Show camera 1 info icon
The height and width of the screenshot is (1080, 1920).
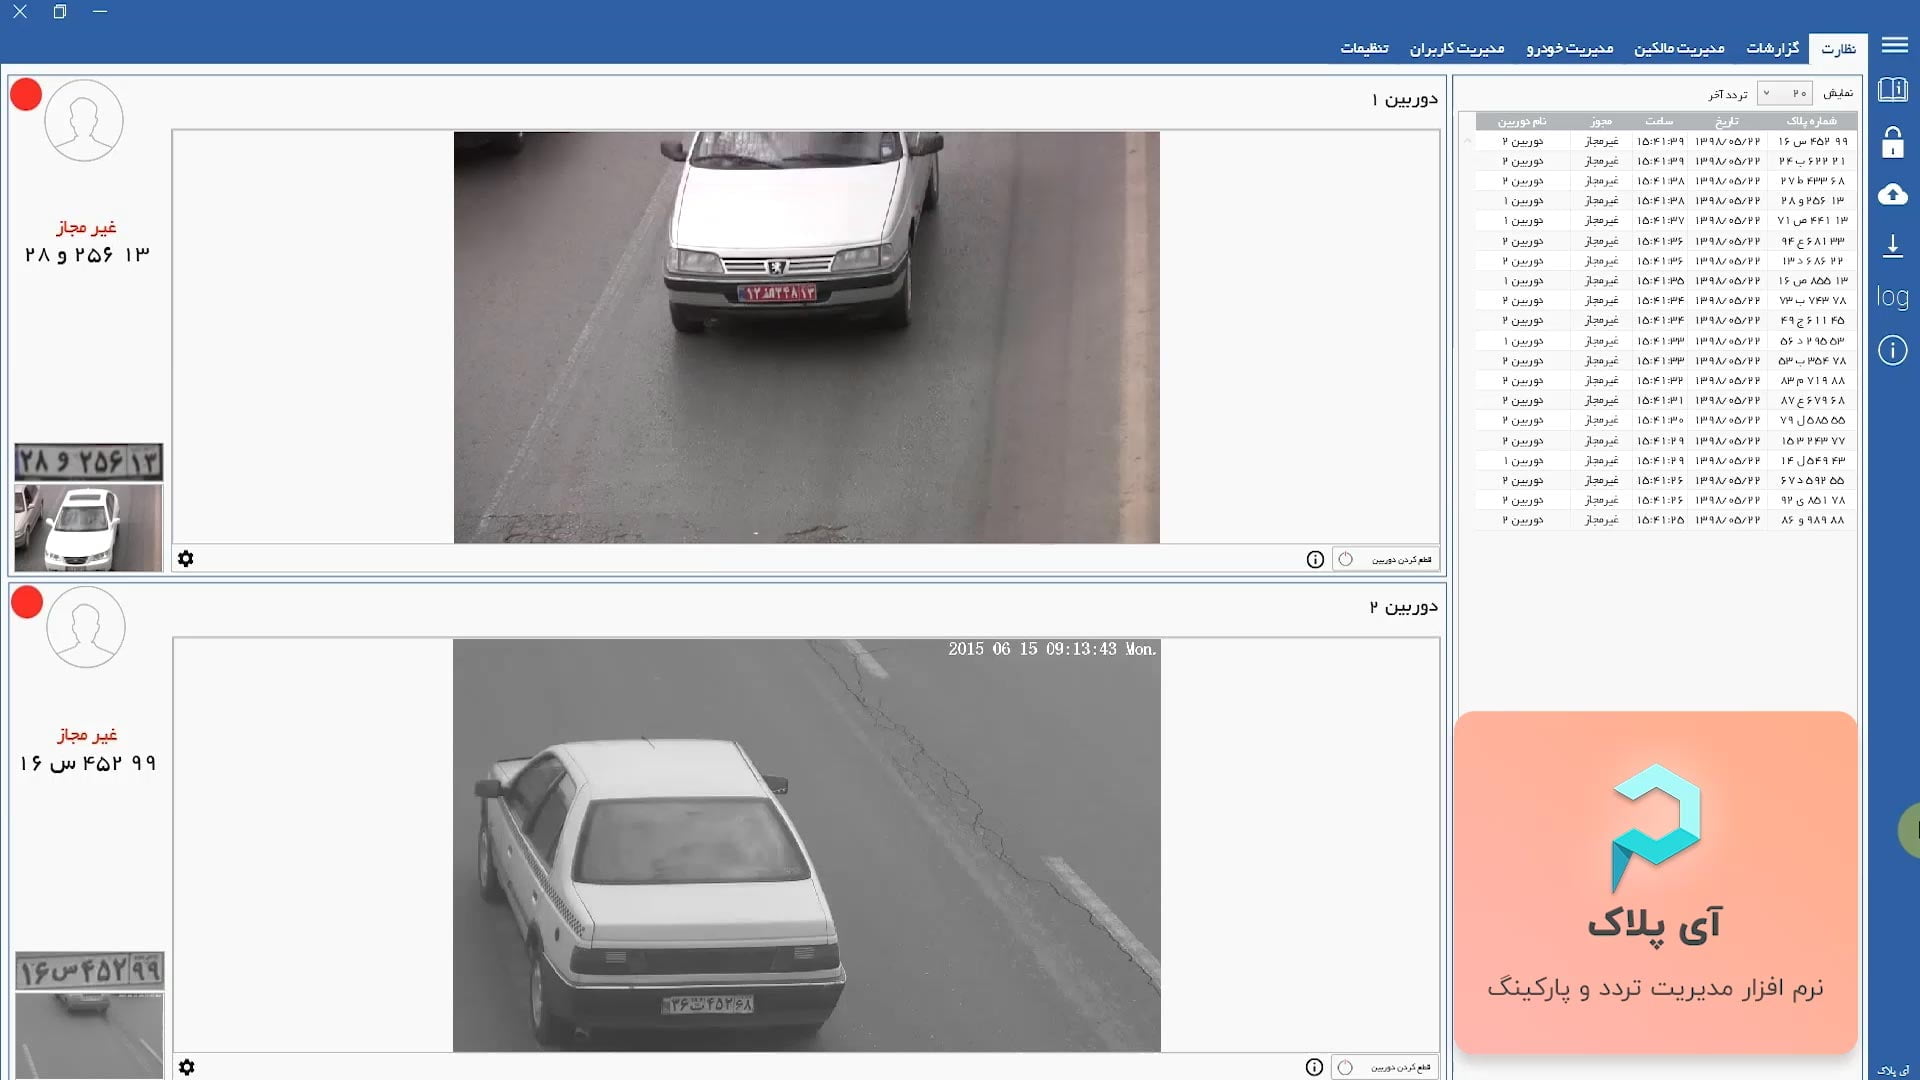1315,560
